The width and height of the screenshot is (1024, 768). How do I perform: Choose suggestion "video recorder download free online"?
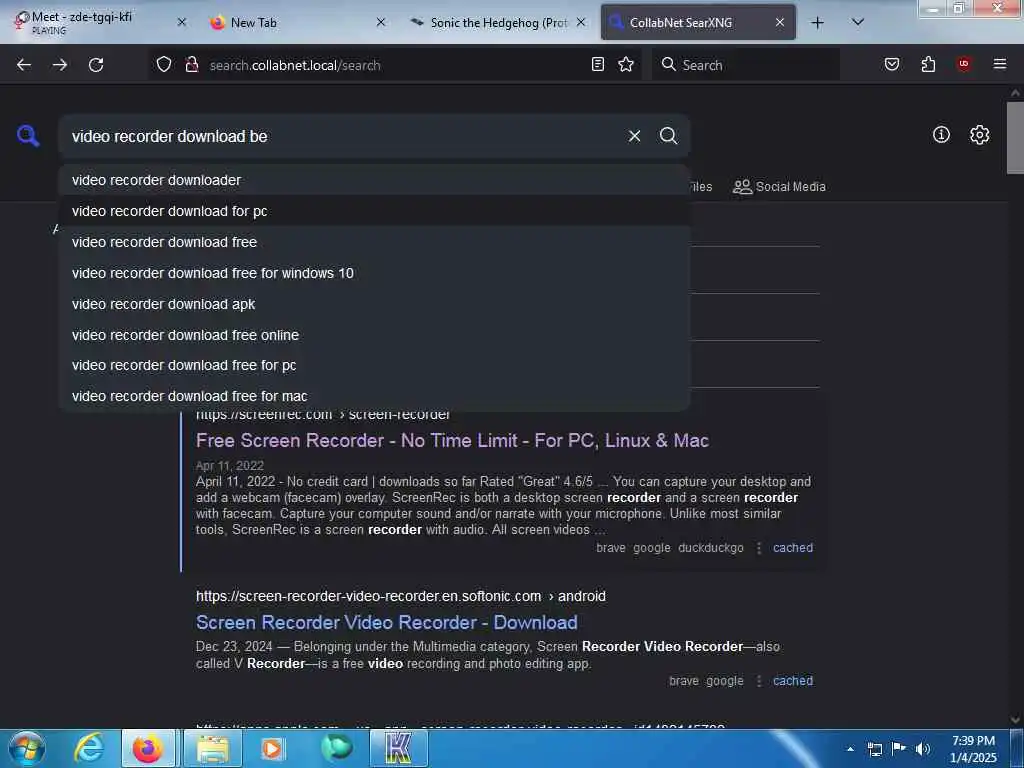click(x=374, y=334)
